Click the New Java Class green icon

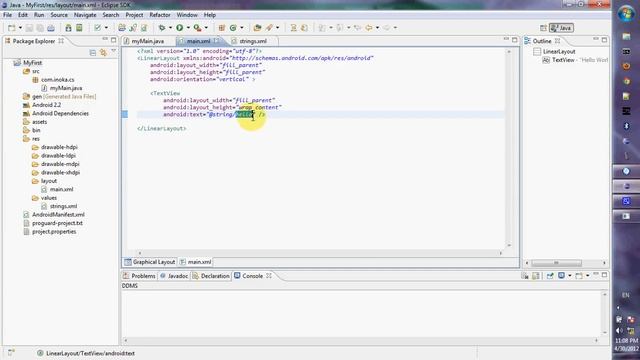click(x=233, y=28)
